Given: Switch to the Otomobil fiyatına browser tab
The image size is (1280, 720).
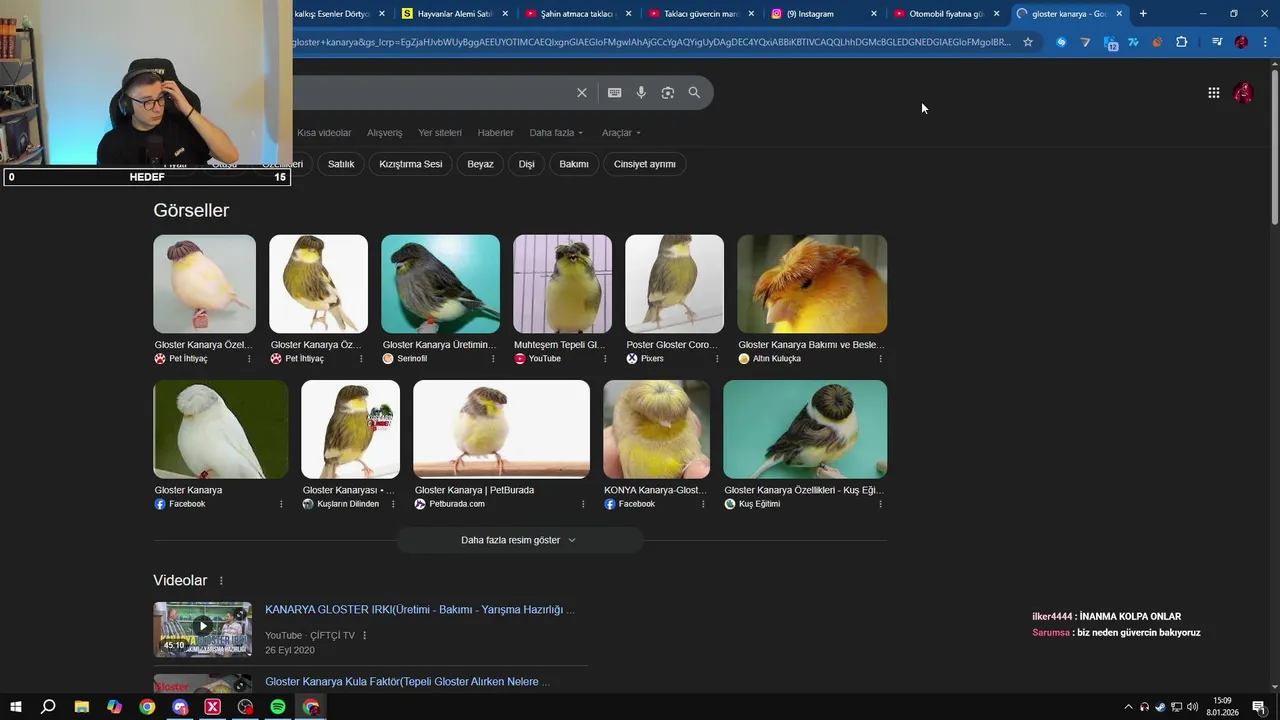Looking at the screenshot, I should click(x=945, y=14).
